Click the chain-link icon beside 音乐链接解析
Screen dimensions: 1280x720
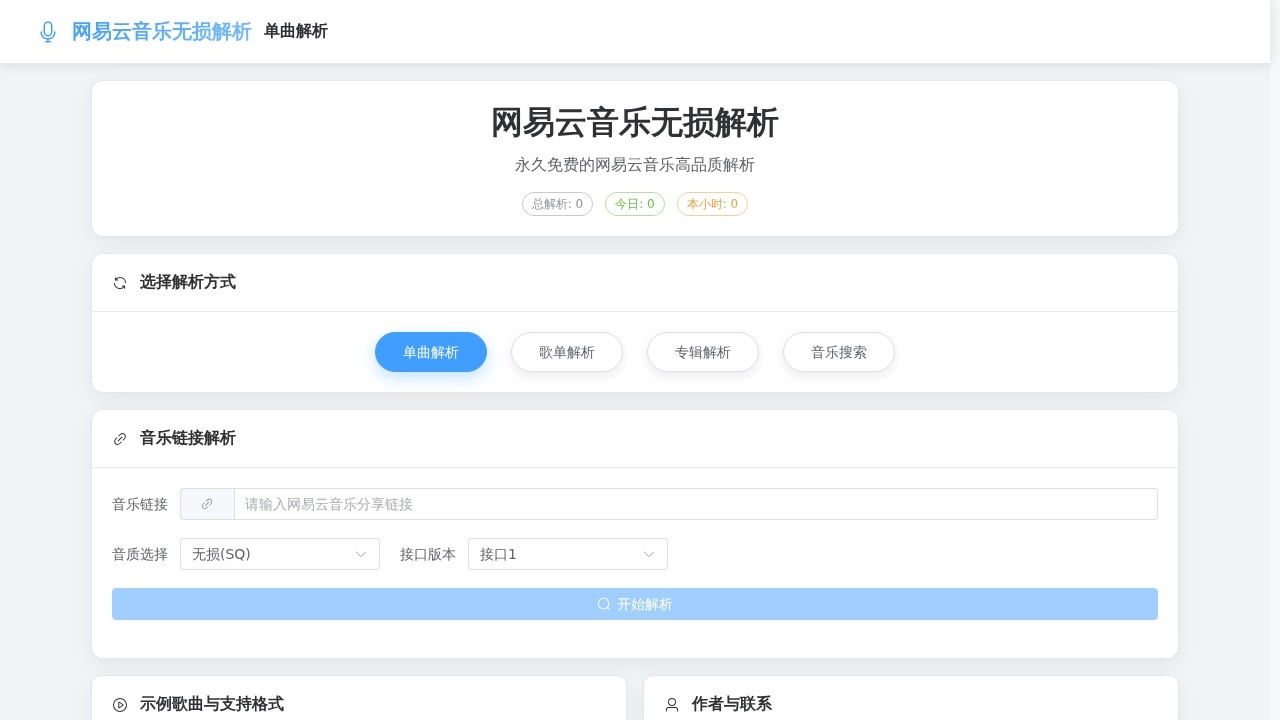(x=120, y=439)
